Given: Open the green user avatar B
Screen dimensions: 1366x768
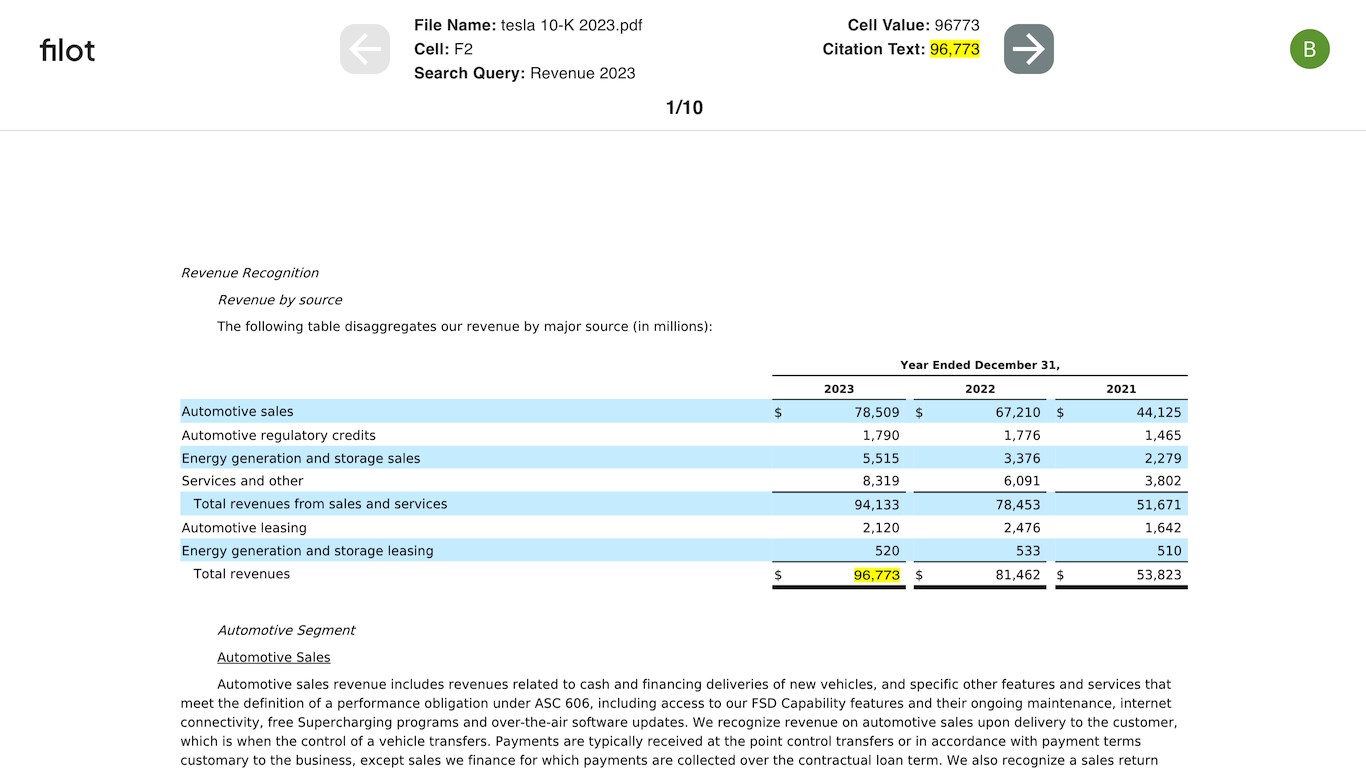Looking at the screenshot, I should pos(1309,49).
